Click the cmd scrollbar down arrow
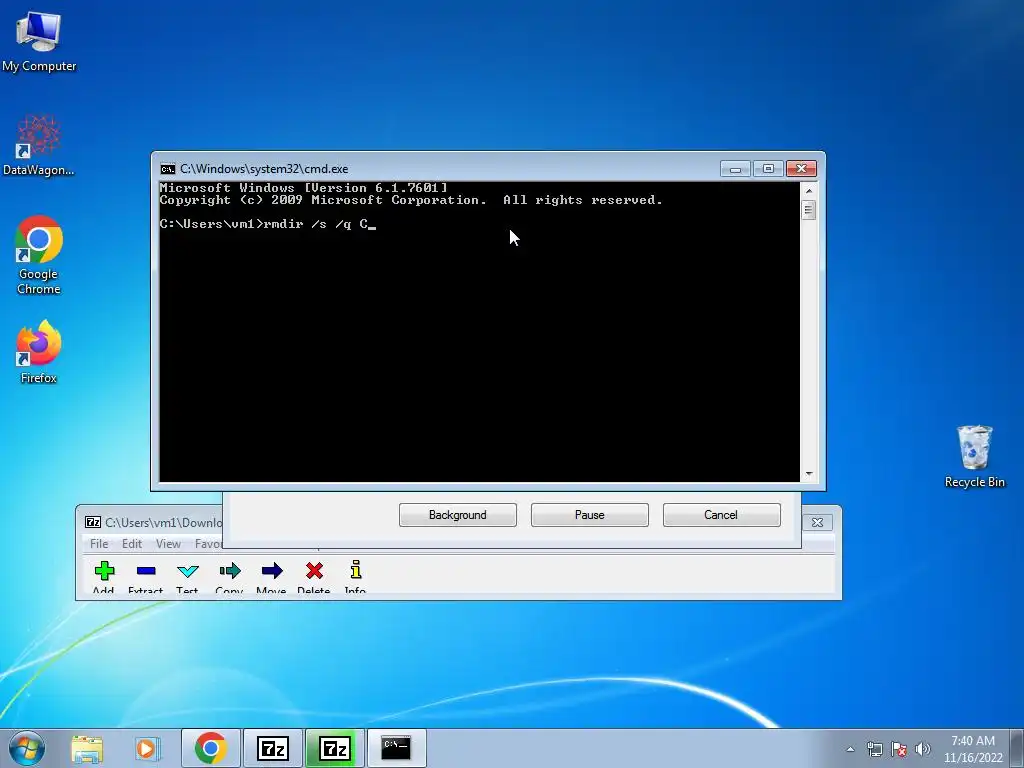The width and height of the screenshot is (1024, 768). [808, 474]
